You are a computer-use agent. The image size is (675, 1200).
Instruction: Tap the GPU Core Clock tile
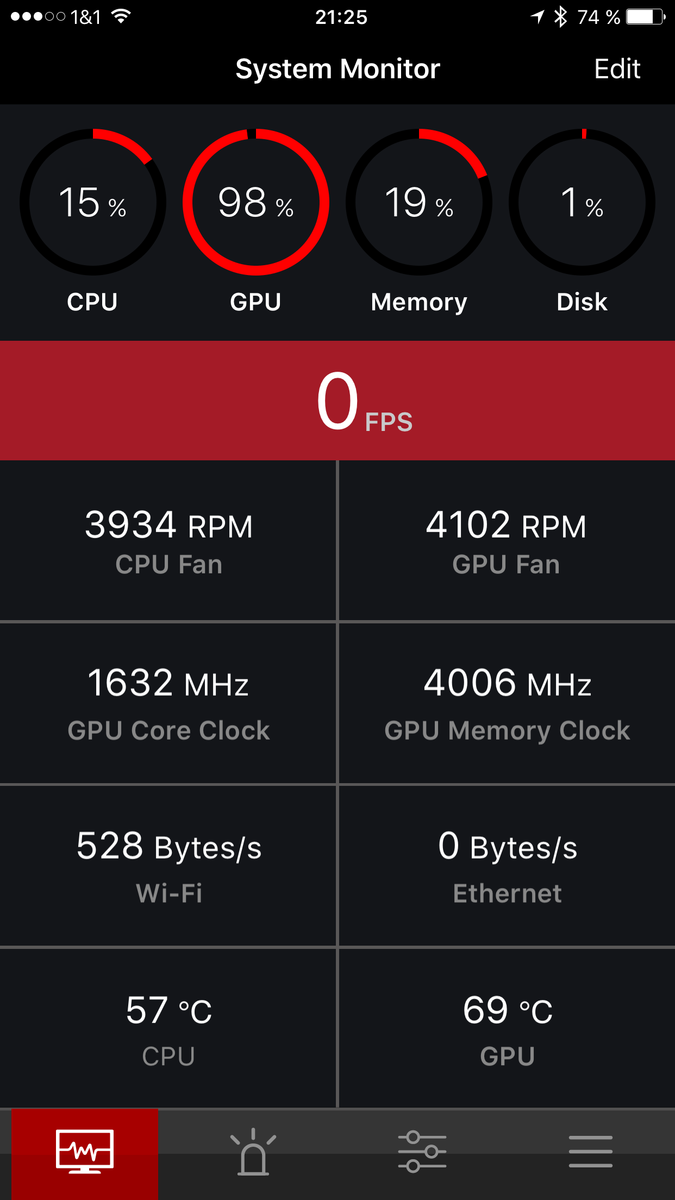coord(168,704)
